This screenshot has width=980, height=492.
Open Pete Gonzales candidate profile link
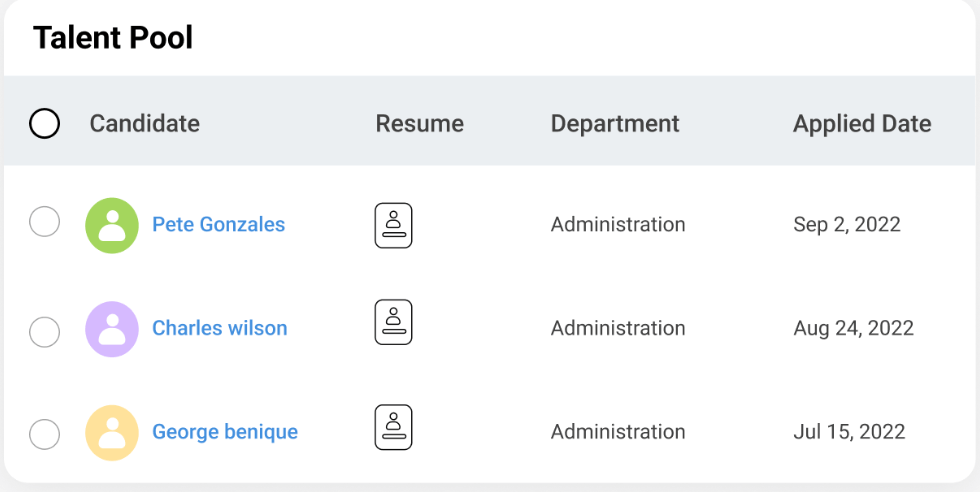click(218, 225)
